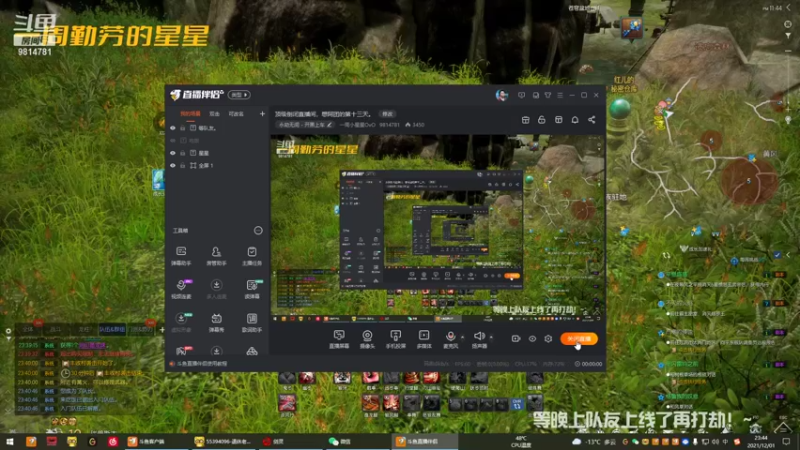Image resolution: width=800 pixels, height=450 pixels.
Task: Select the first game chat channel tab
Action: pyautogui.click(x=28, y=330)
